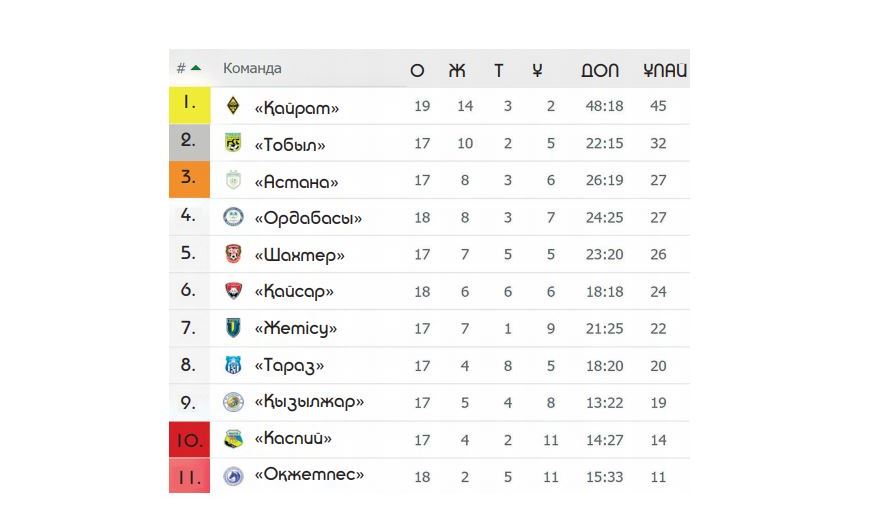Click the «Астана» club logo icon
Image resolution: width=877 pixels, height=515 pixels.
[x=233, y=180]
